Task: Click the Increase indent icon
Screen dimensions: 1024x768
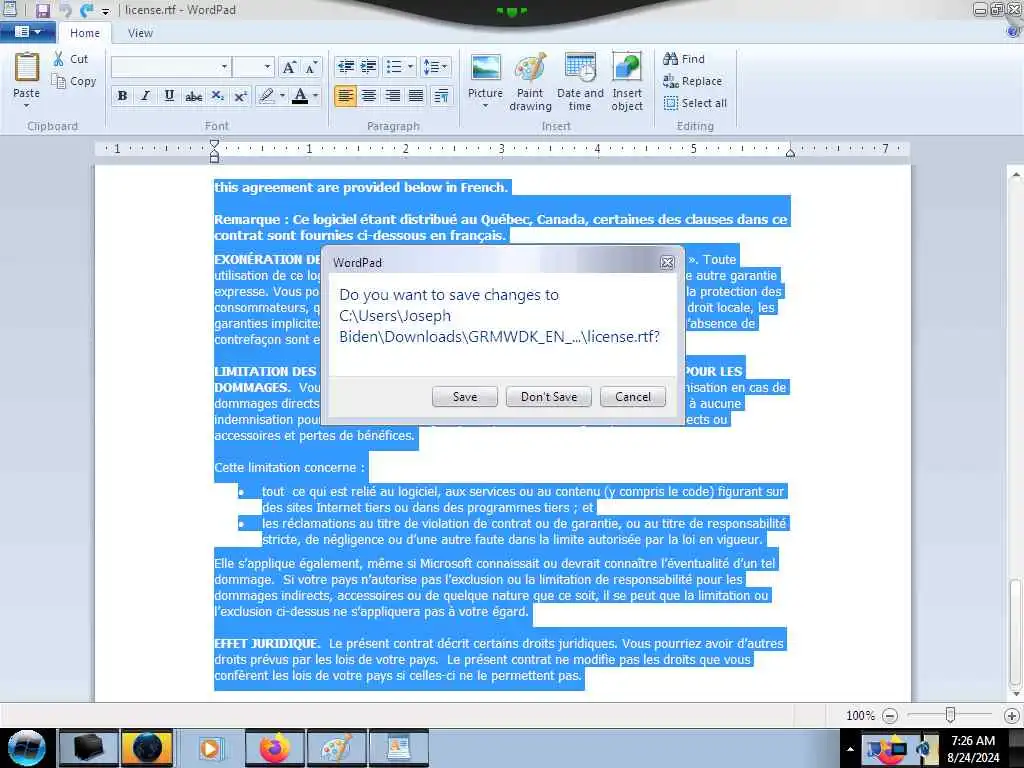Action: click(369, 67)
